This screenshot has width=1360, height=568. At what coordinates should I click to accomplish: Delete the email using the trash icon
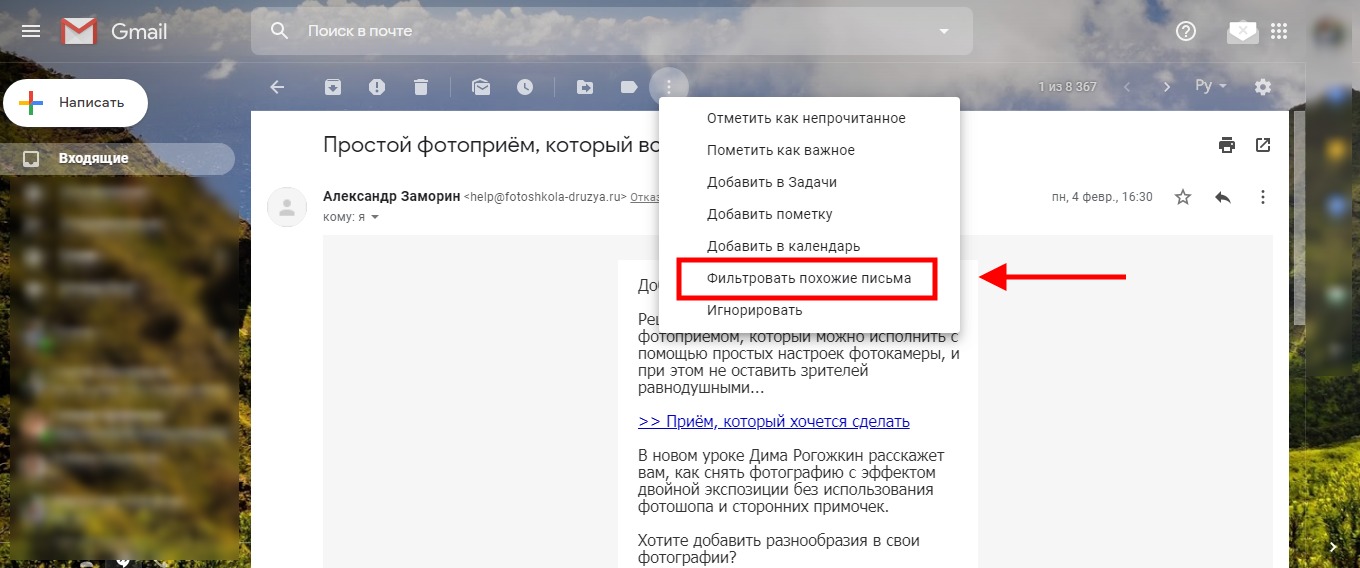421,87
